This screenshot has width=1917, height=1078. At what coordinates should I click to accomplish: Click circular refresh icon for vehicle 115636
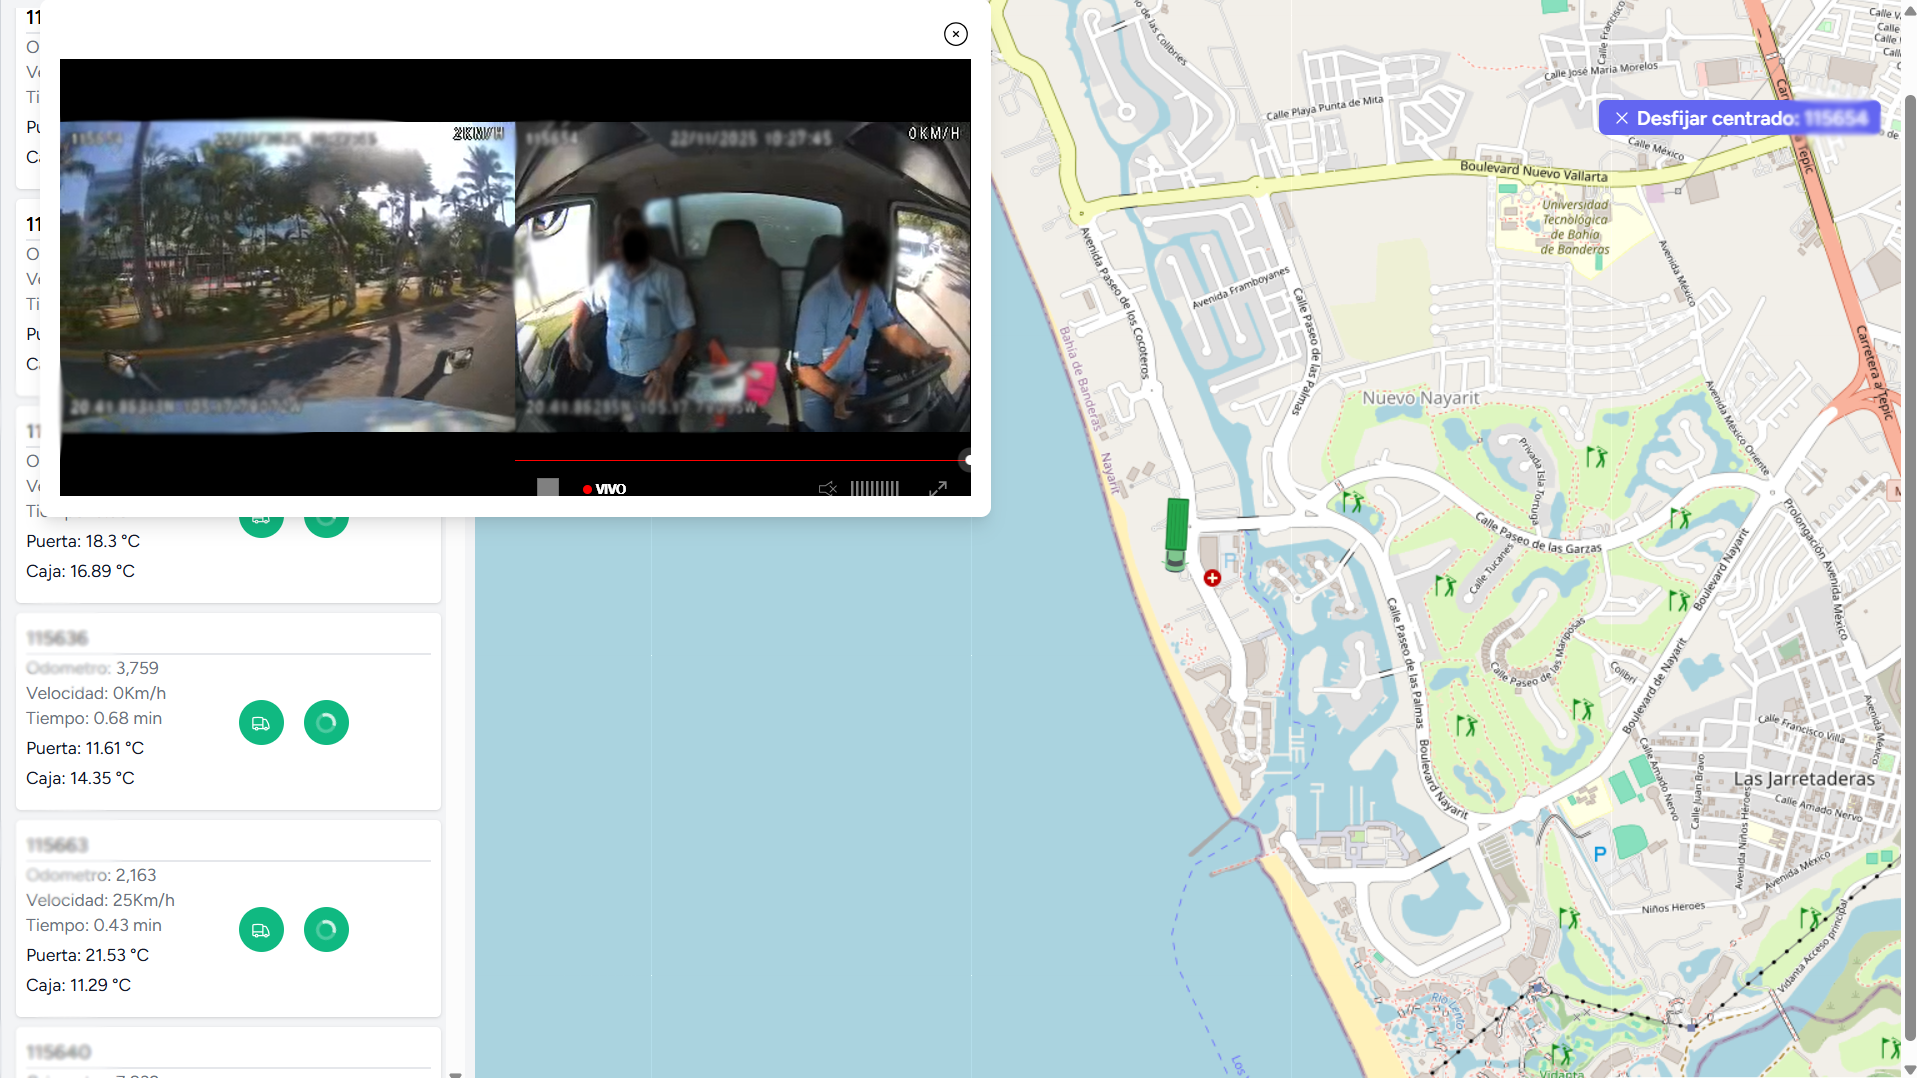(x=326, y=723)
